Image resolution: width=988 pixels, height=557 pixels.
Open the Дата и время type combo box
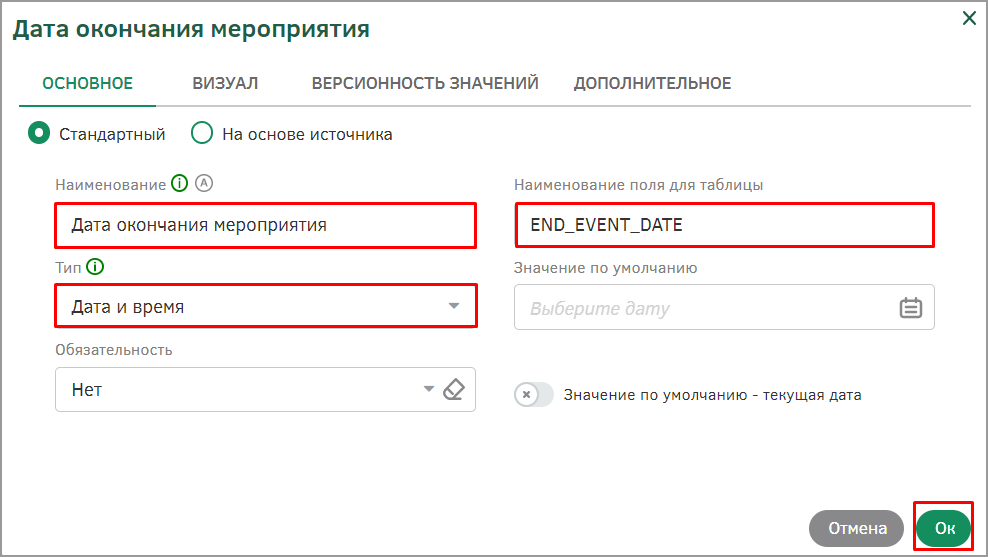point(266,306)
